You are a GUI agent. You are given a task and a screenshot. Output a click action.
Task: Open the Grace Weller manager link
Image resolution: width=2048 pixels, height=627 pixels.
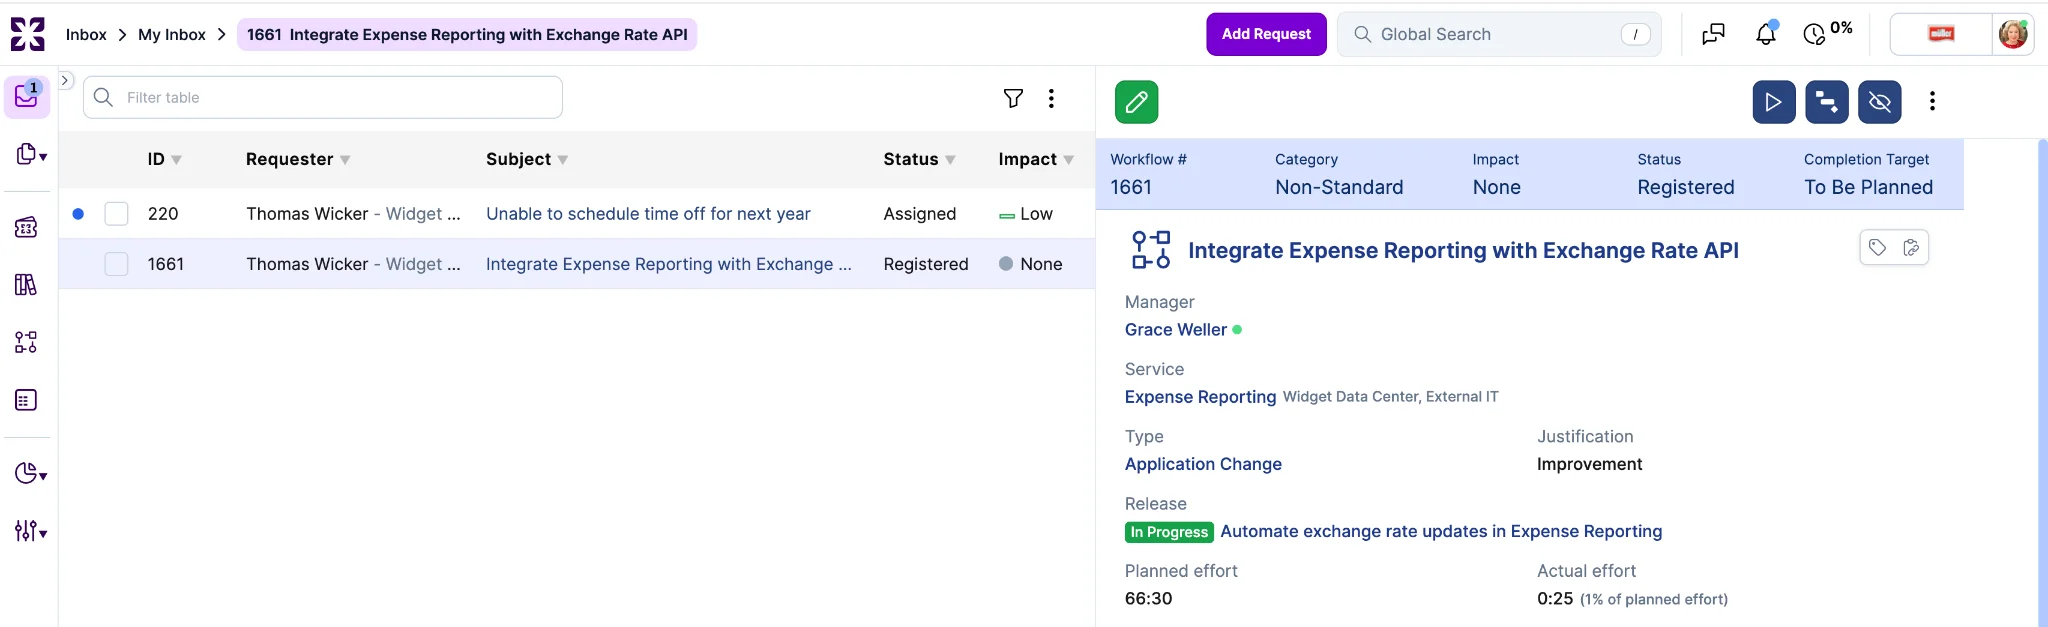[1176, 330]
